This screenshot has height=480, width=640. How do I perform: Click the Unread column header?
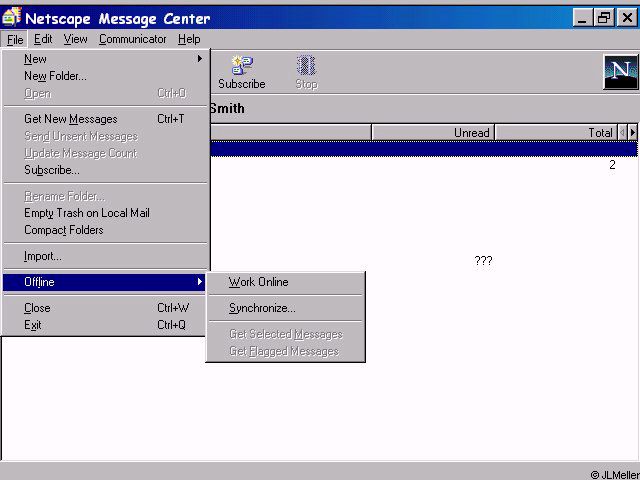[433, 133]
